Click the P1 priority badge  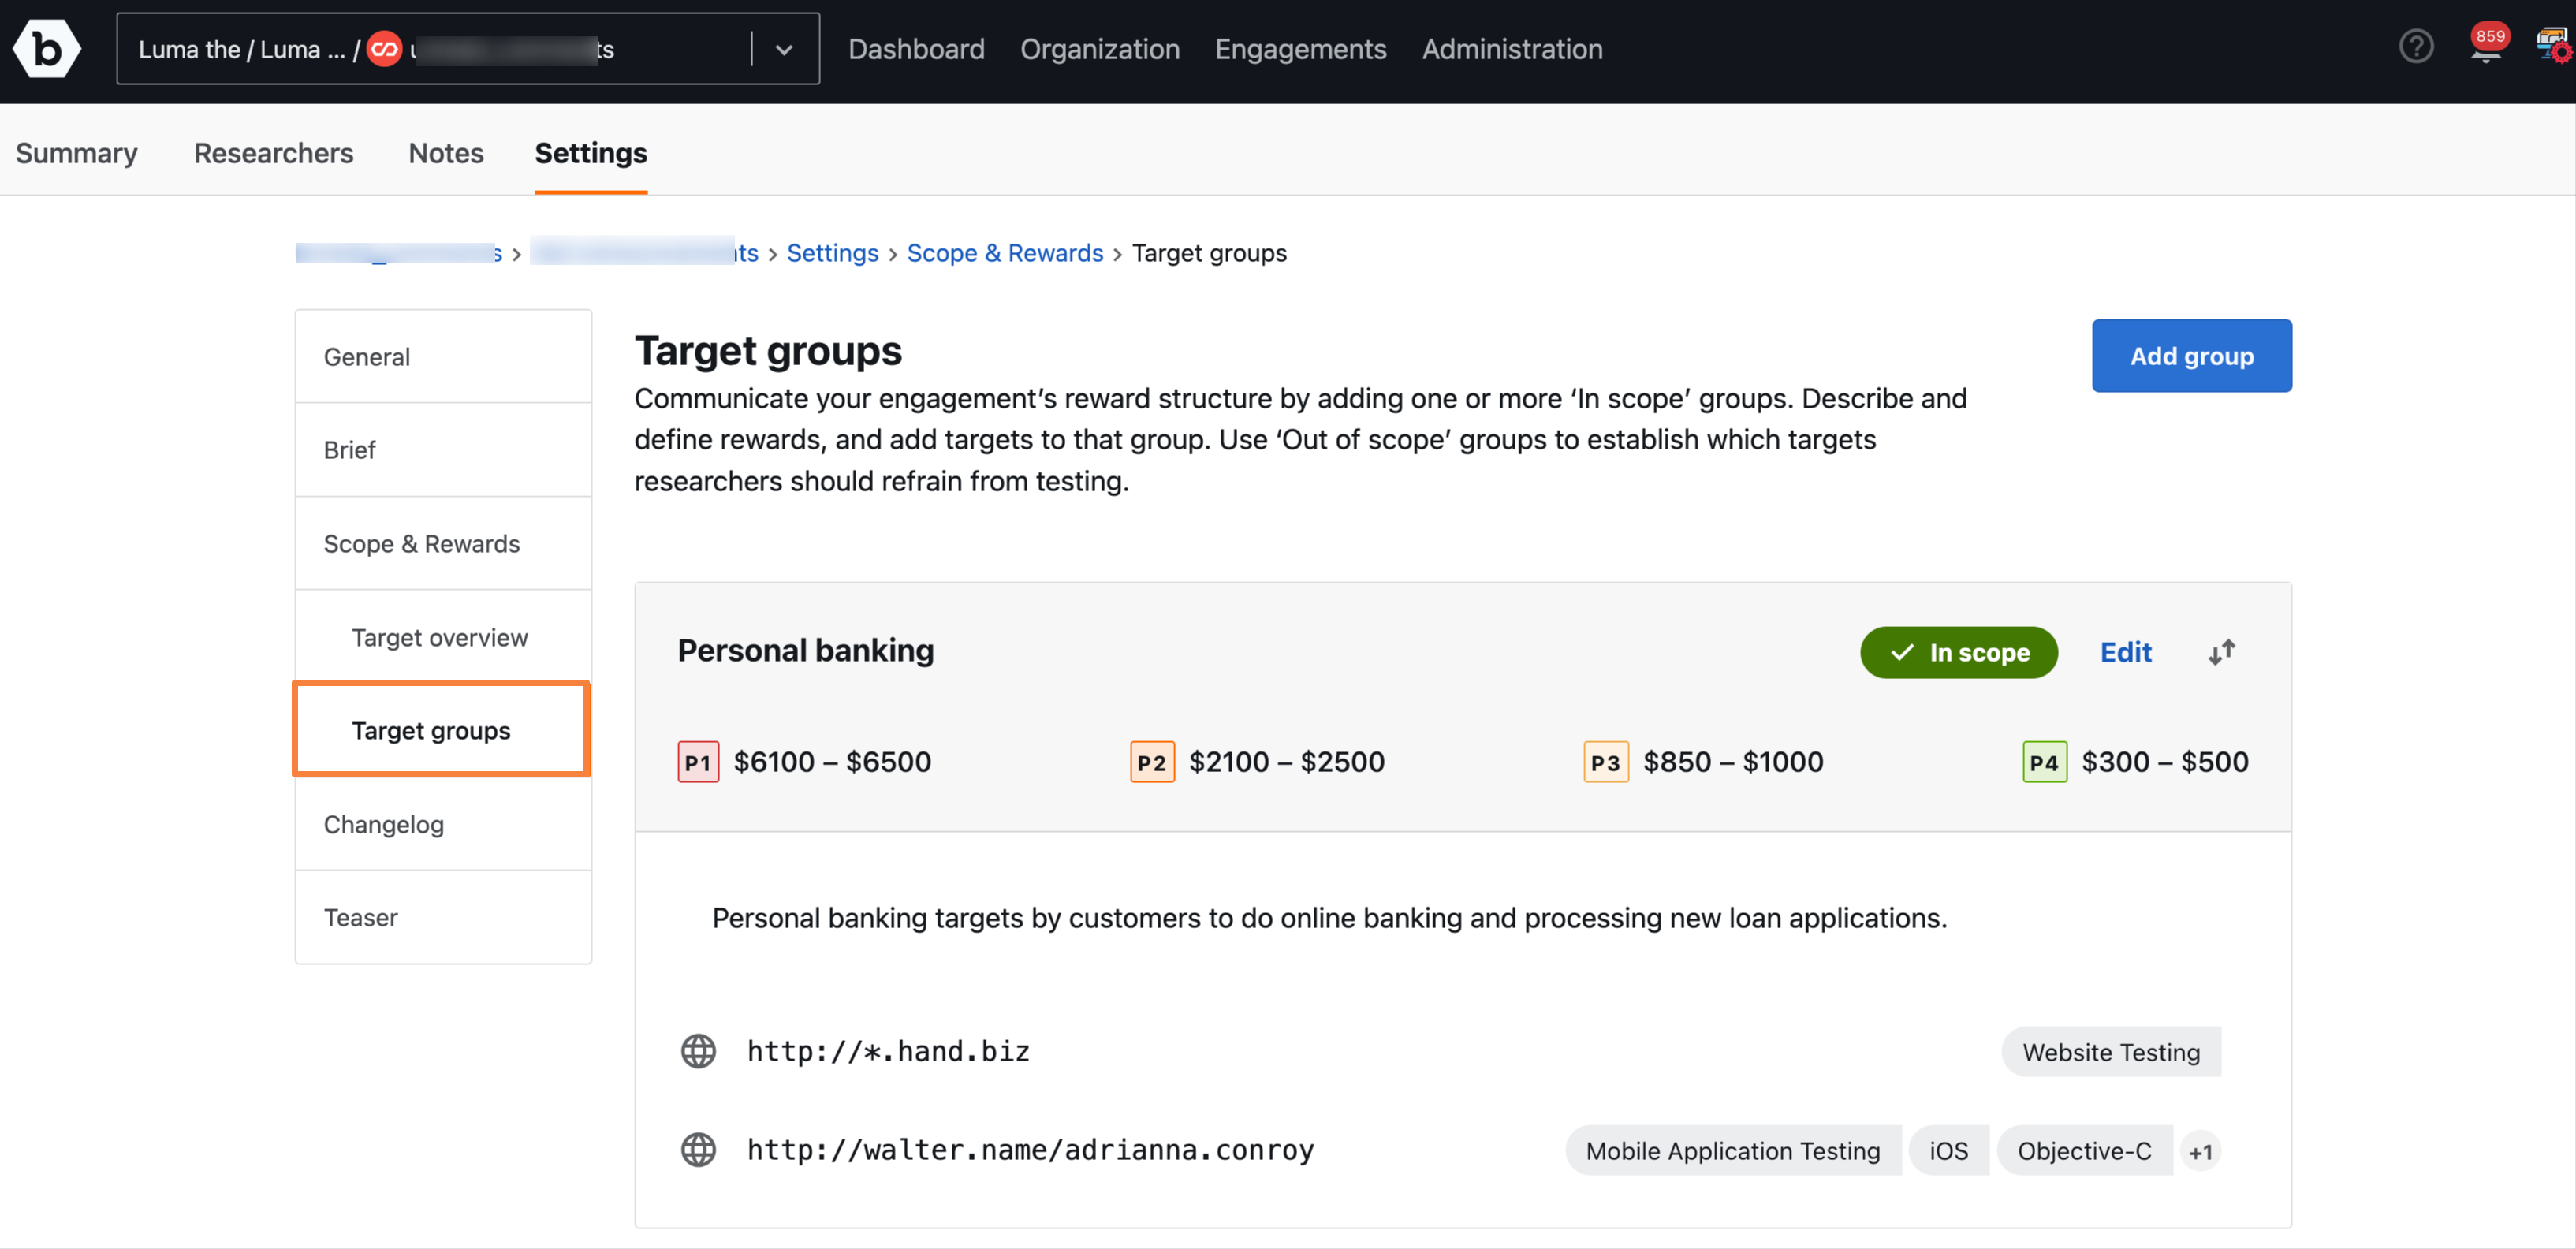pos(698,762)
